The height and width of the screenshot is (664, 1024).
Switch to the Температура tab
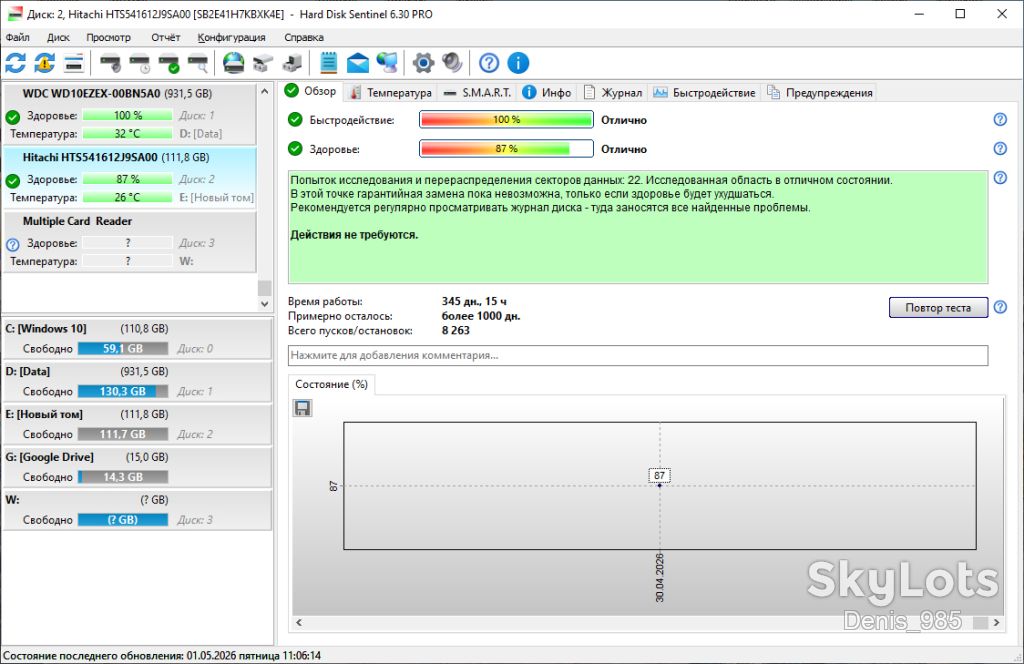391,93
